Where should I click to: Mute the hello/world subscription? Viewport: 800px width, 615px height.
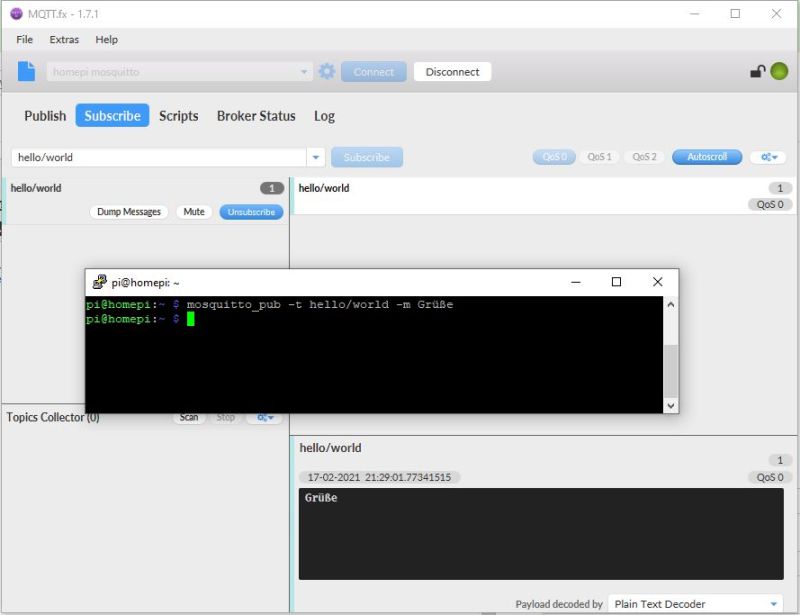(194, 212)
